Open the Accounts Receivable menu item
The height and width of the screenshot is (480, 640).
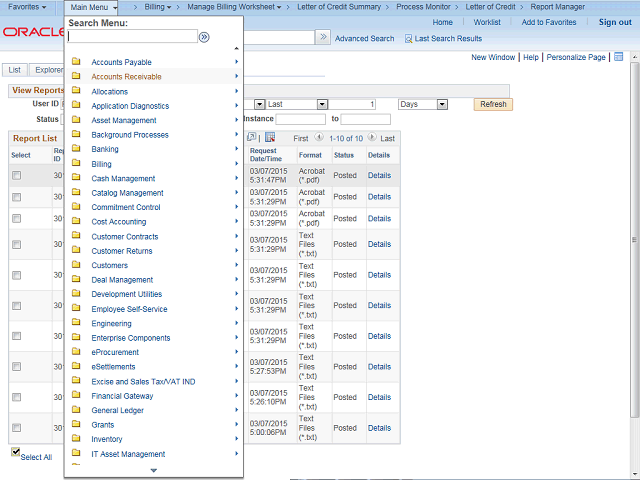[126, 77]
